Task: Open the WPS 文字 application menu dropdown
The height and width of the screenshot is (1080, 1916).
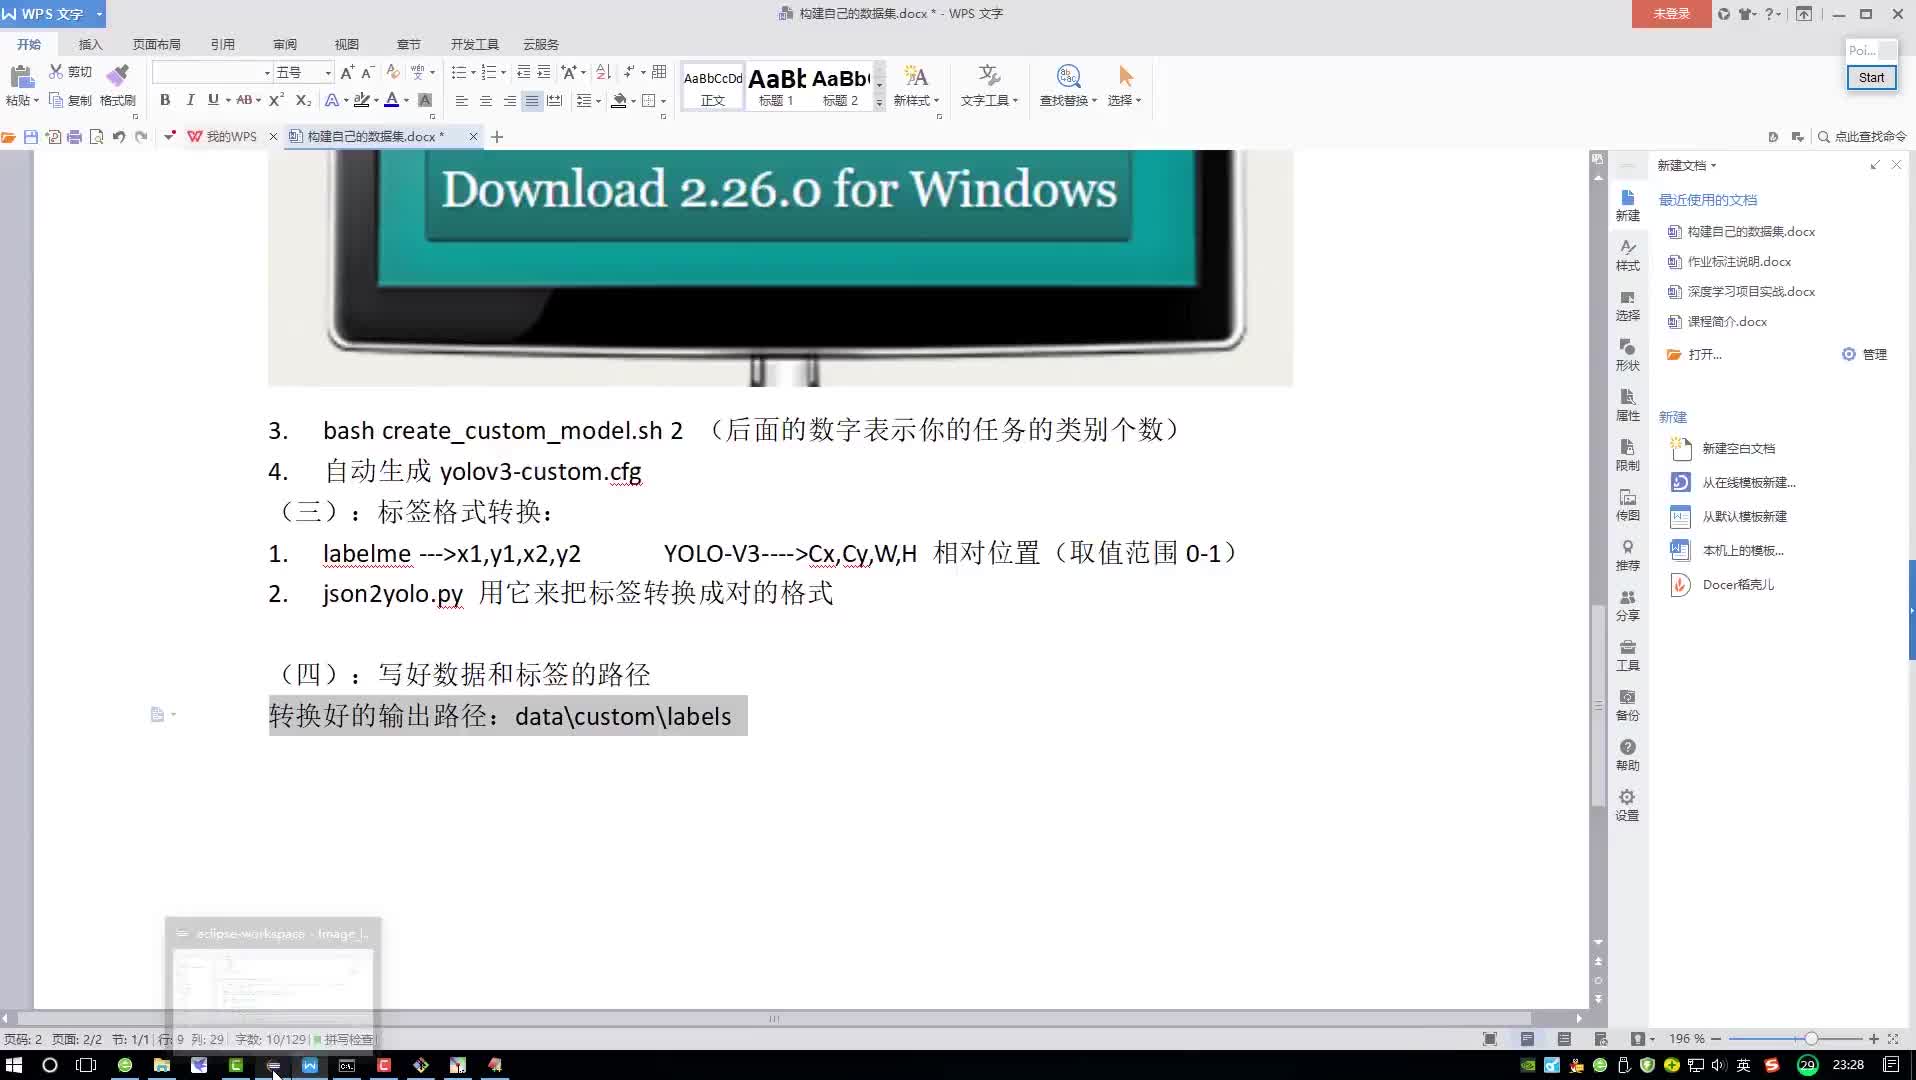Action: tap(99, 14)
